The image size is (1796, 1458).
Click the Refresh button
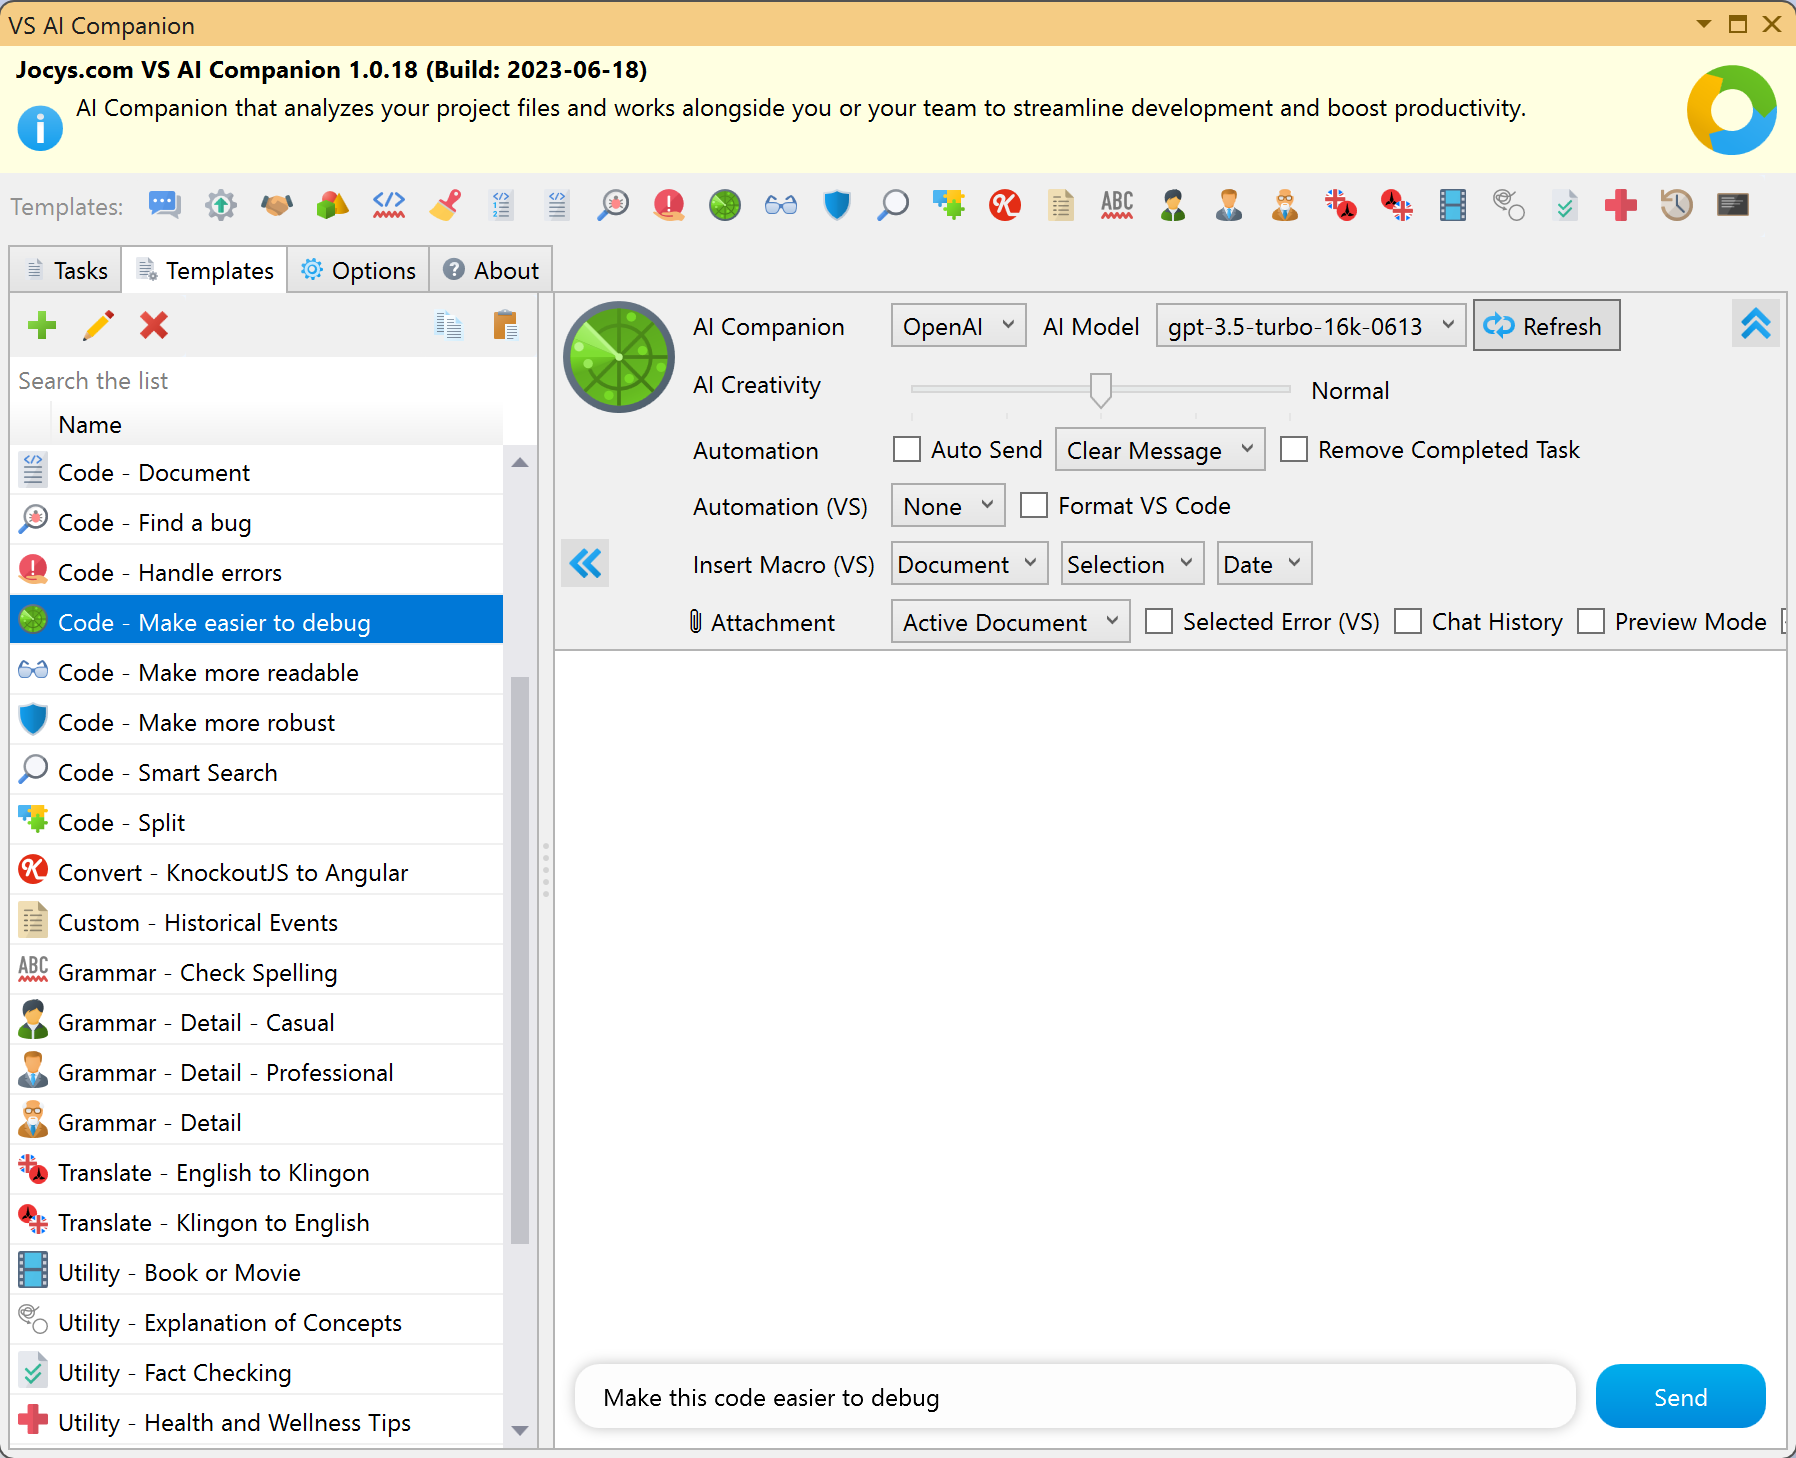[x=1545, y=325]
